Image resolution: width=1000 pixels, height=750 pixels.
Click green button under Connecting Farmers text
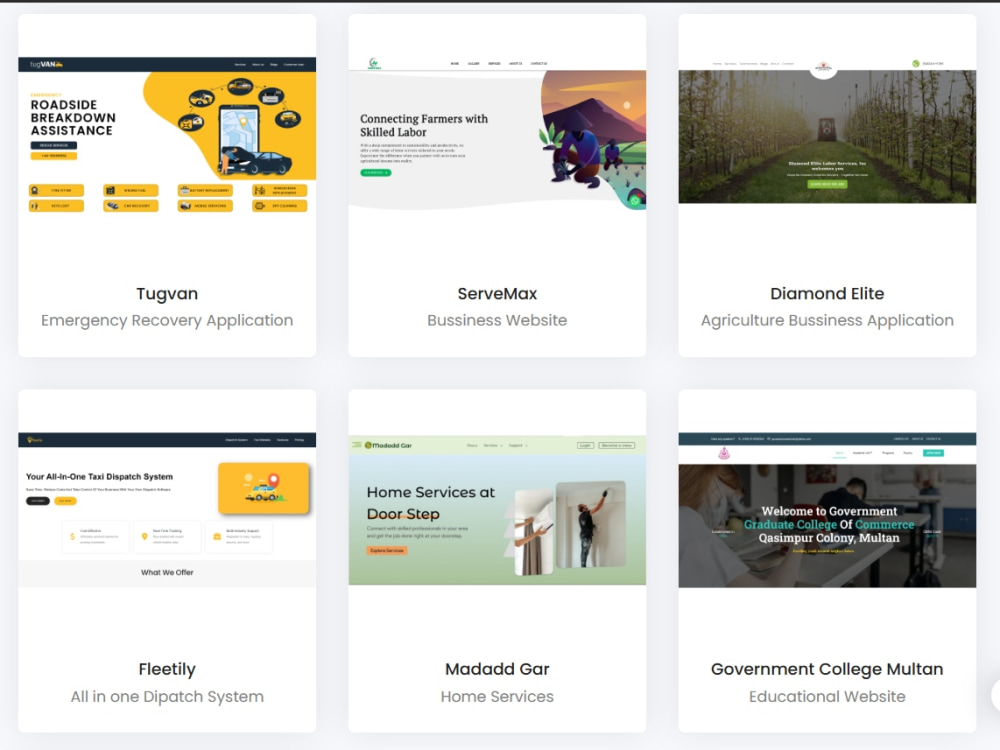point(376,173)
